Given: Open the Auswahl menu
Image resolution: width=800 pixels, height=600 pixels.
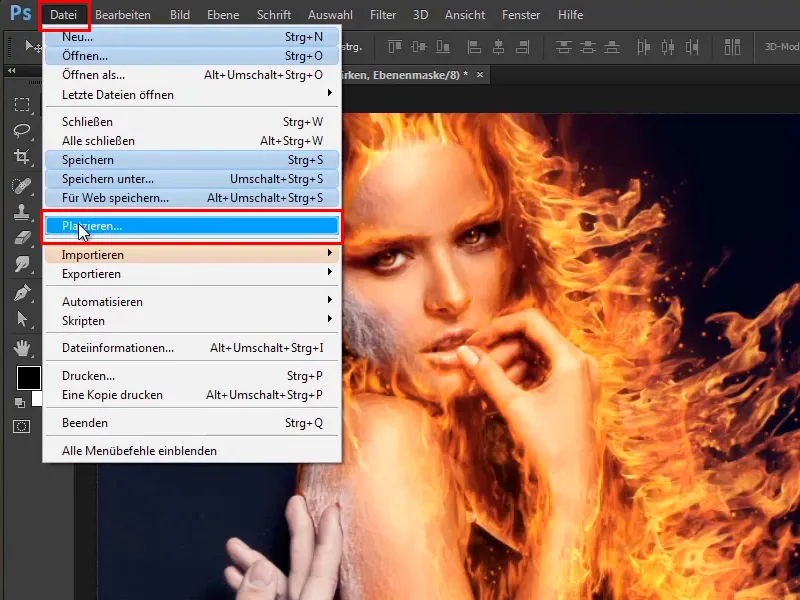Looking at the screenshot, I should pos(330,15).
